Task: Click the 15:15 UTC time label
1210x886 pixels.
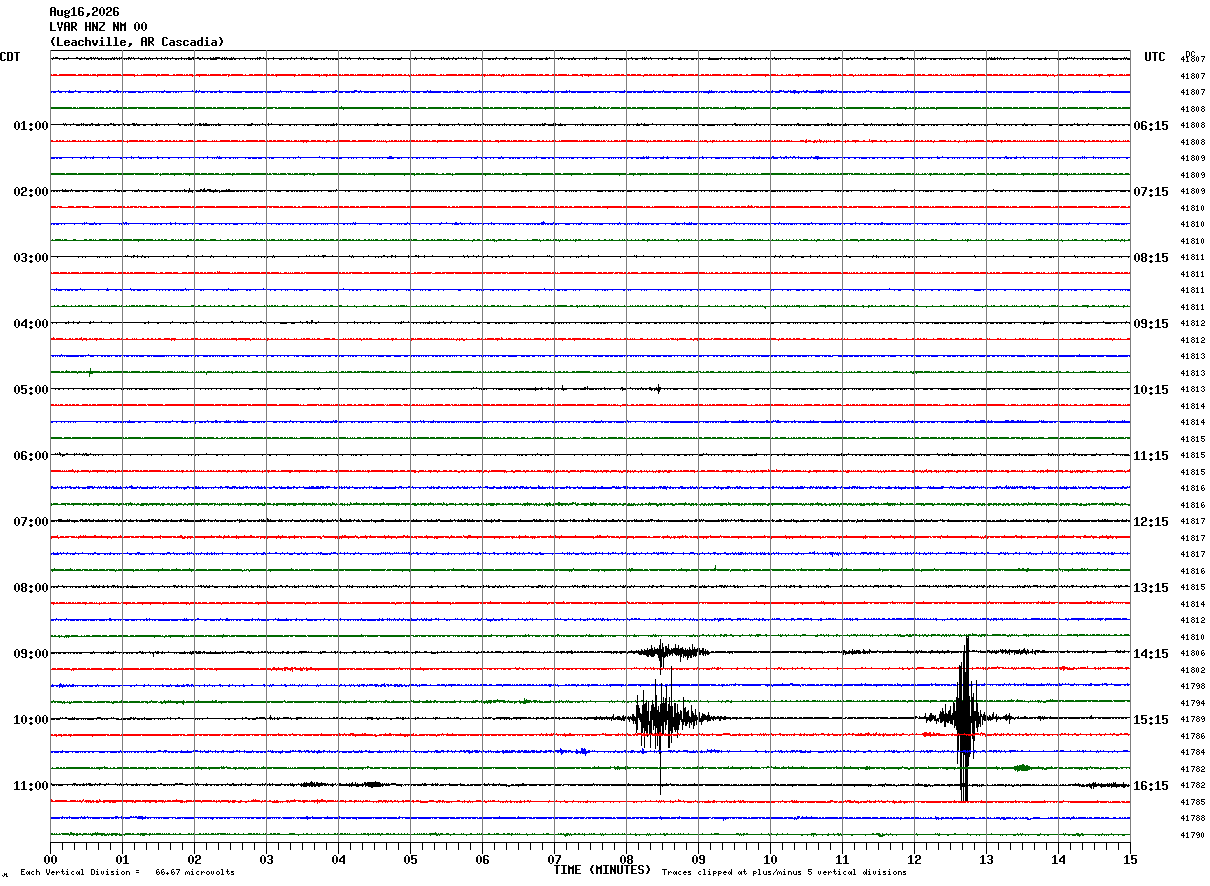Action: [1151, 720]
